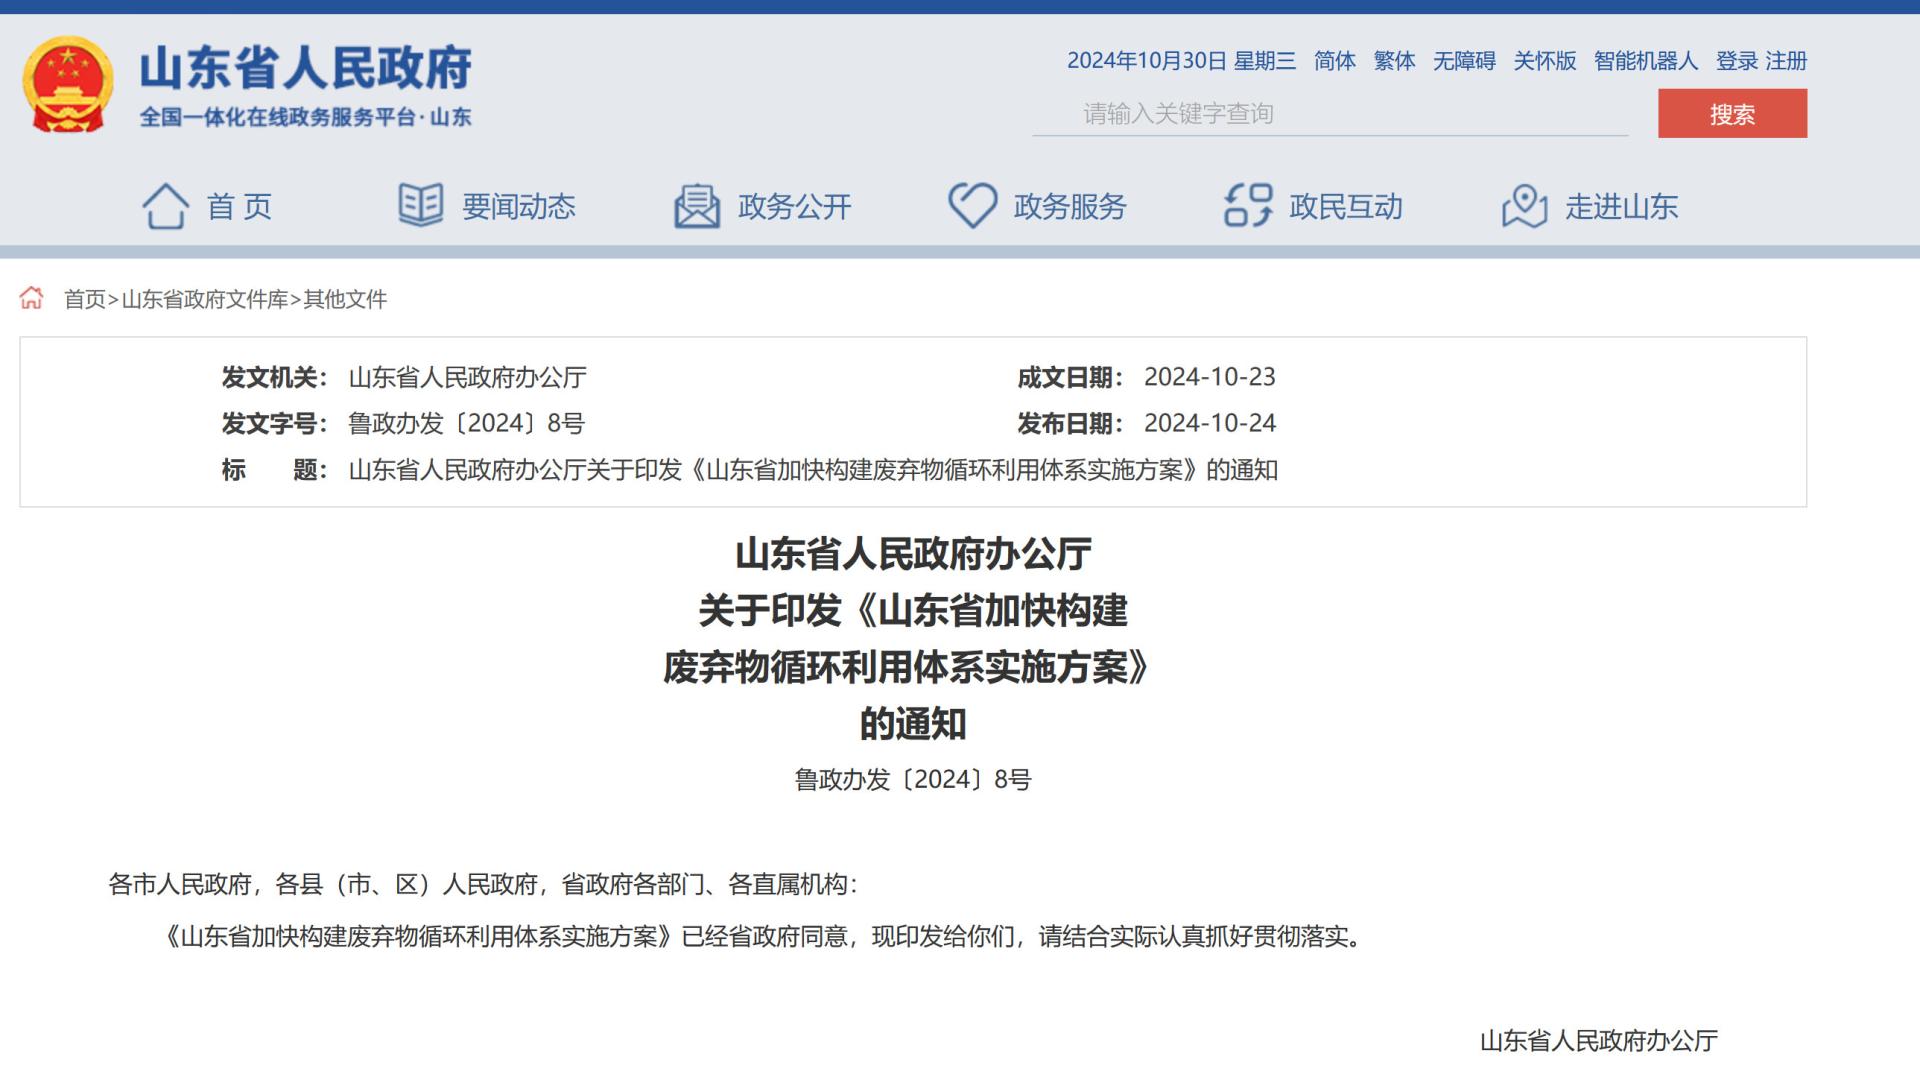Switch to 繁体 traditional Chinese

point(1394,61)
